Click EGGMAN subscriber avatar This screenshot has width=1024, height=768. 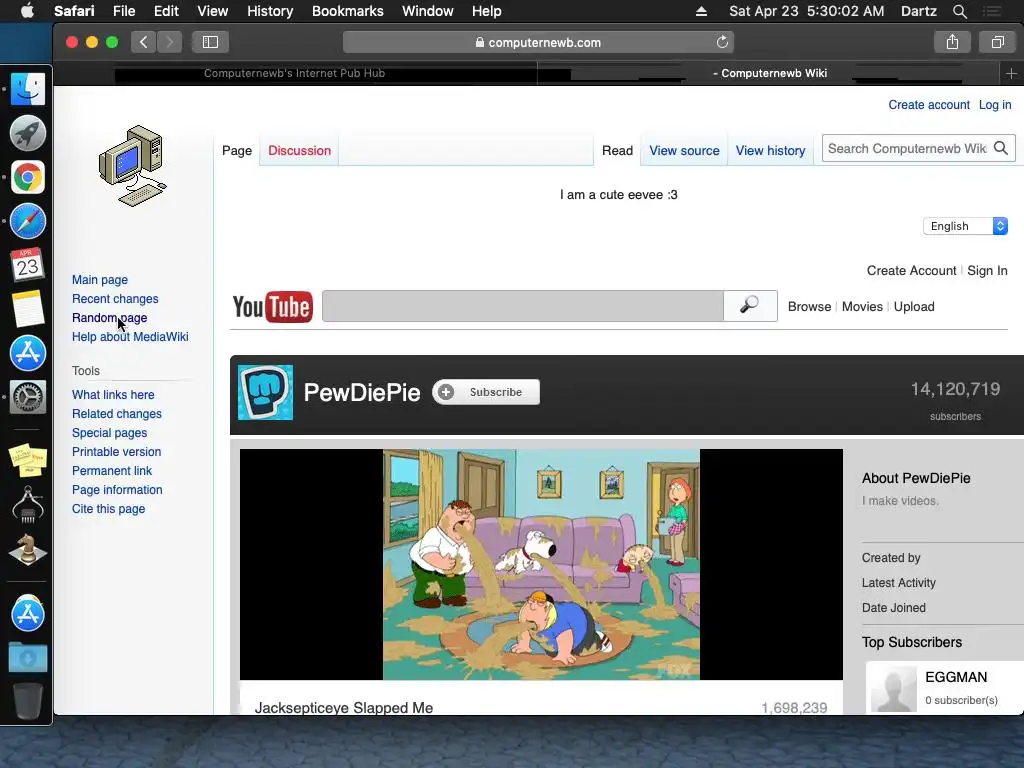click(894, 688)
